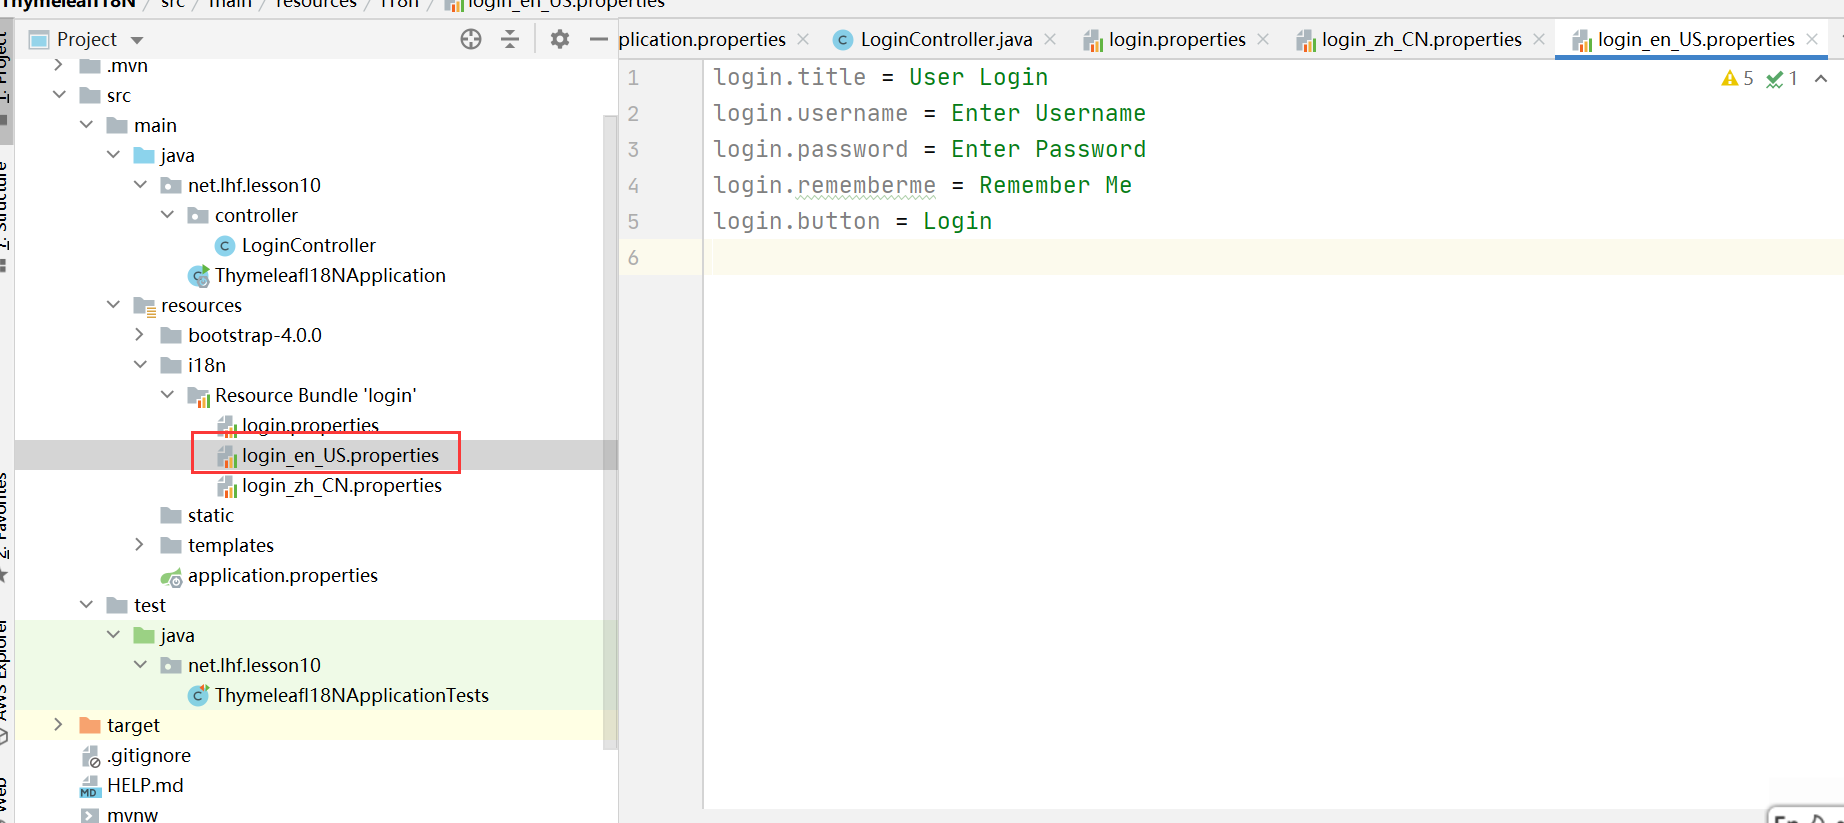1844x823 pixels.
Task: Collapse the resources folder
Action: (x=113, y=305)
